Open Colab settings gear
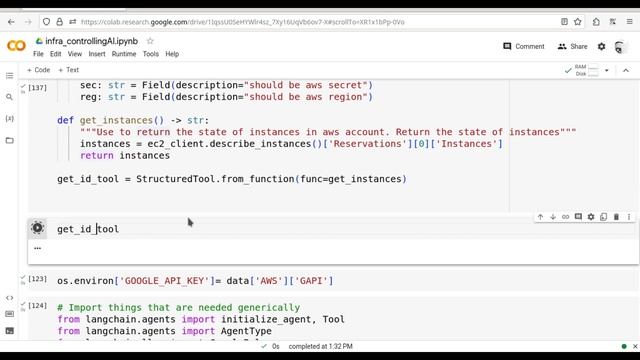 coord(602,47)
